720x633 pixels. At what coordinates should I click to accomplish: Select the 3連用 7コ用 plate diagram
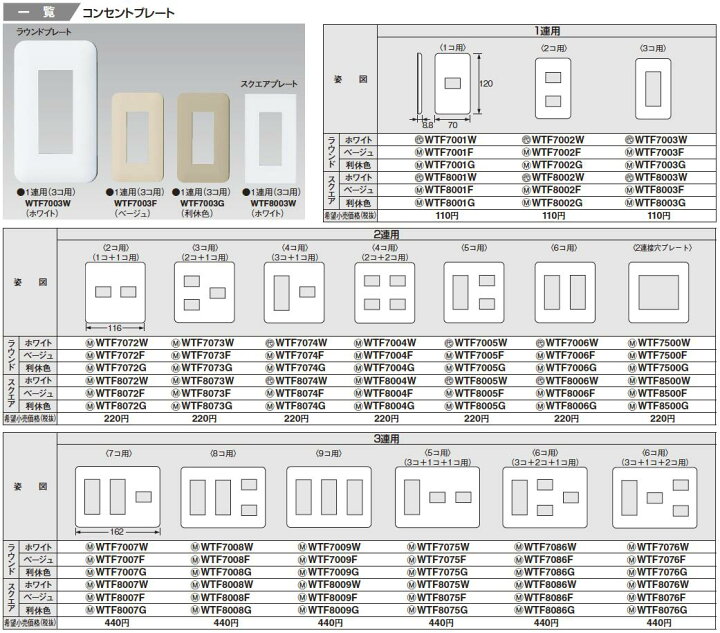click(118, 497)
